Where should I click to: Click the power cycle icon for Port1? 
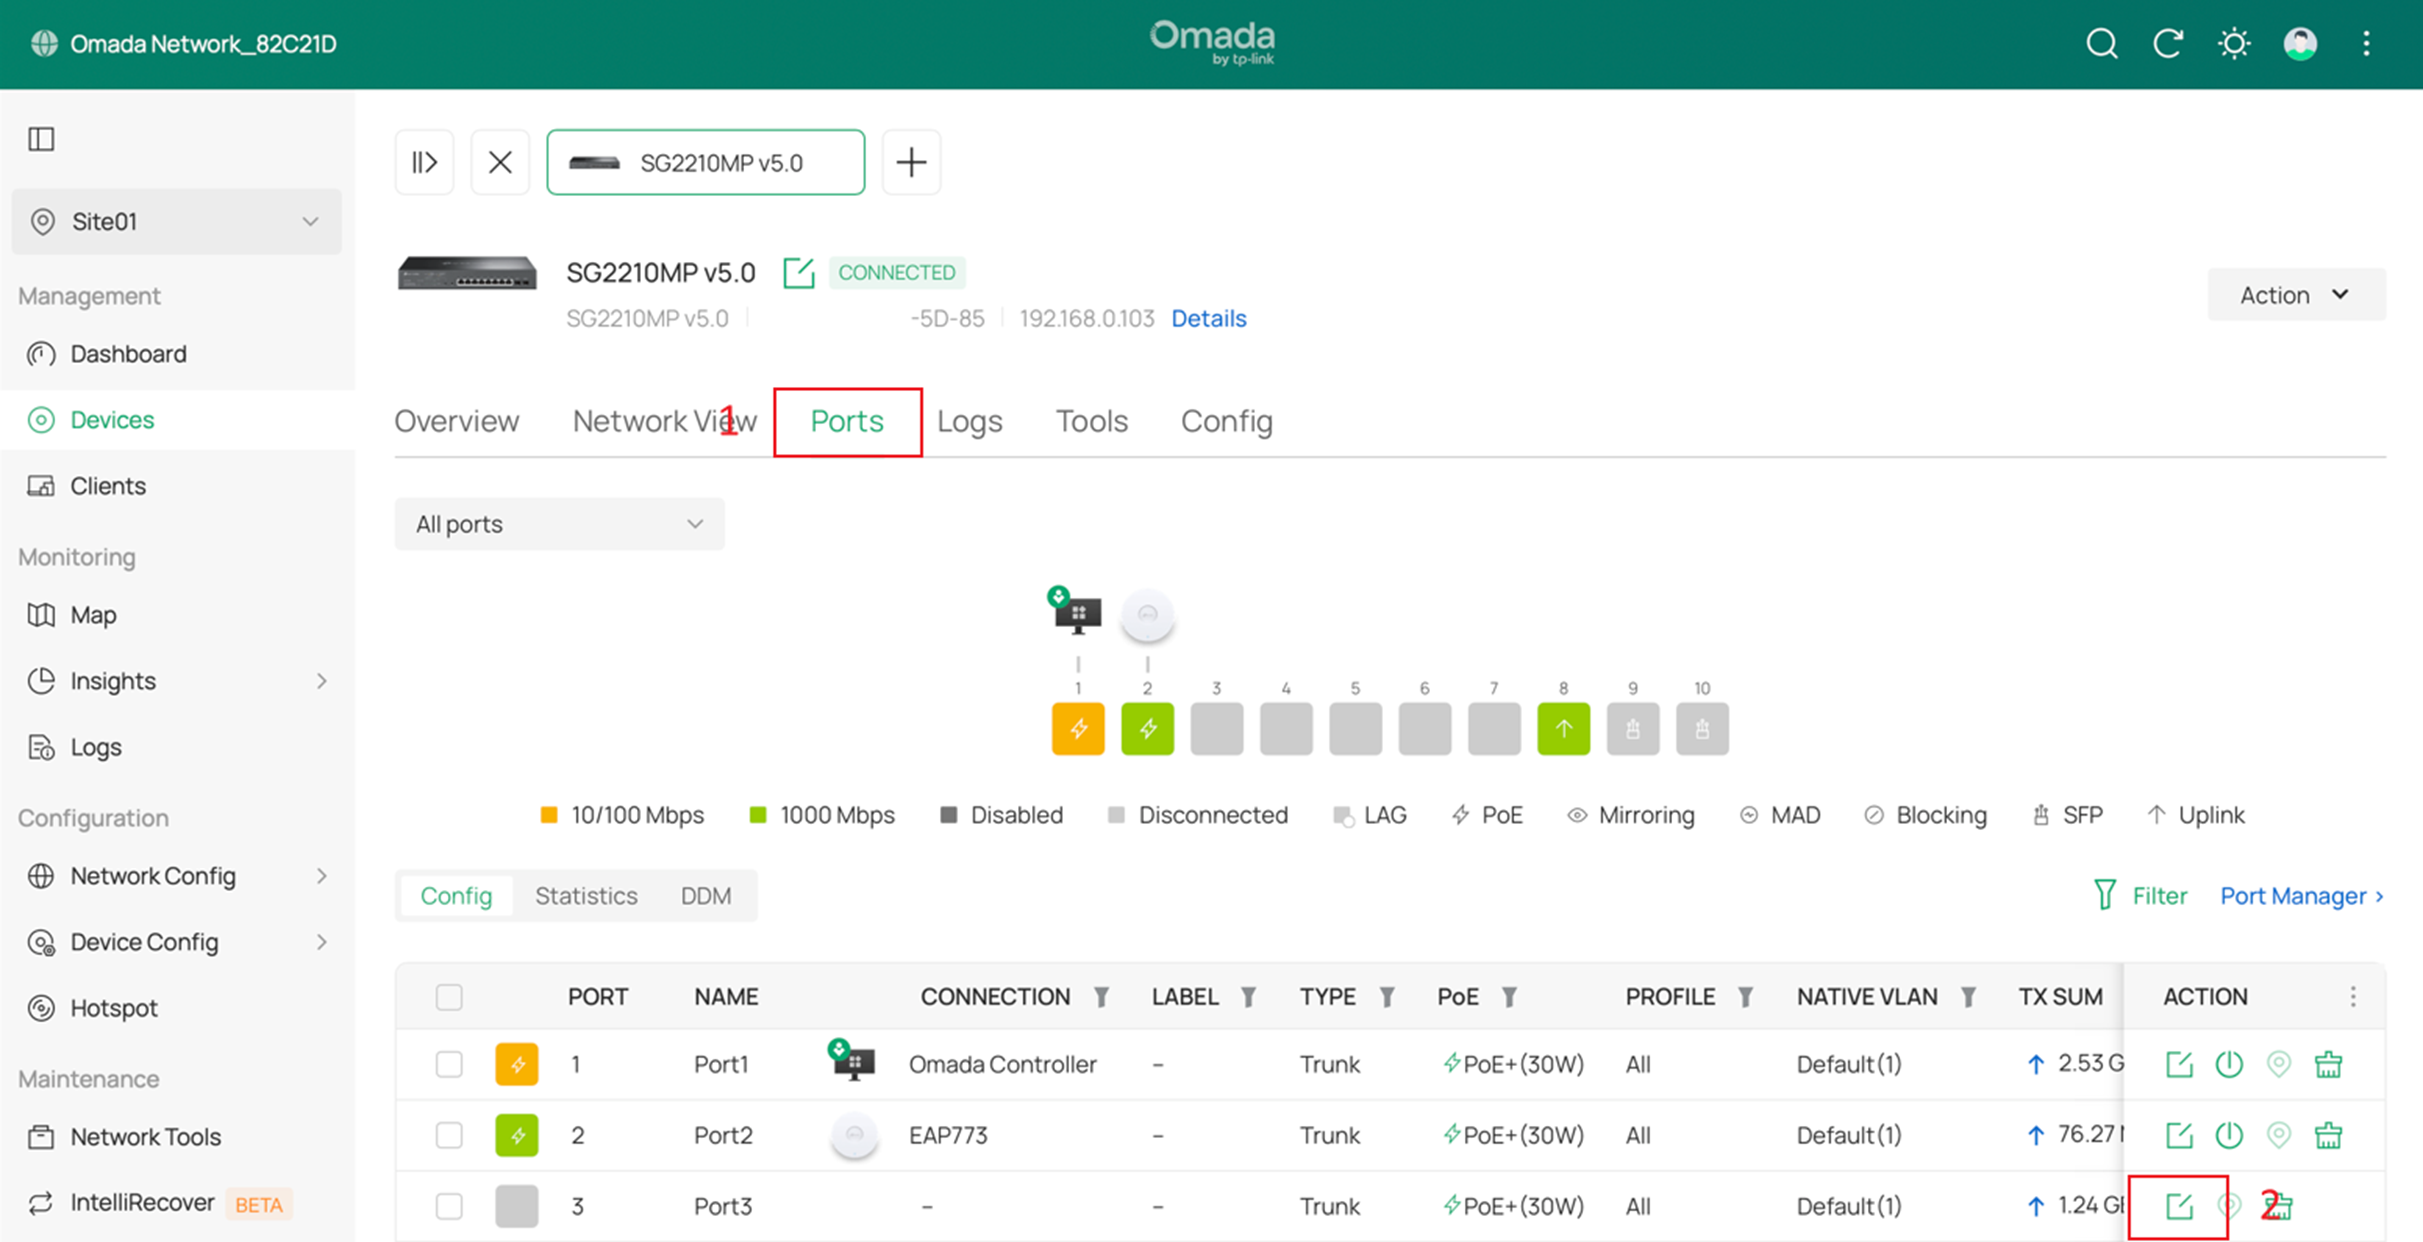tap(2228, 1064)
